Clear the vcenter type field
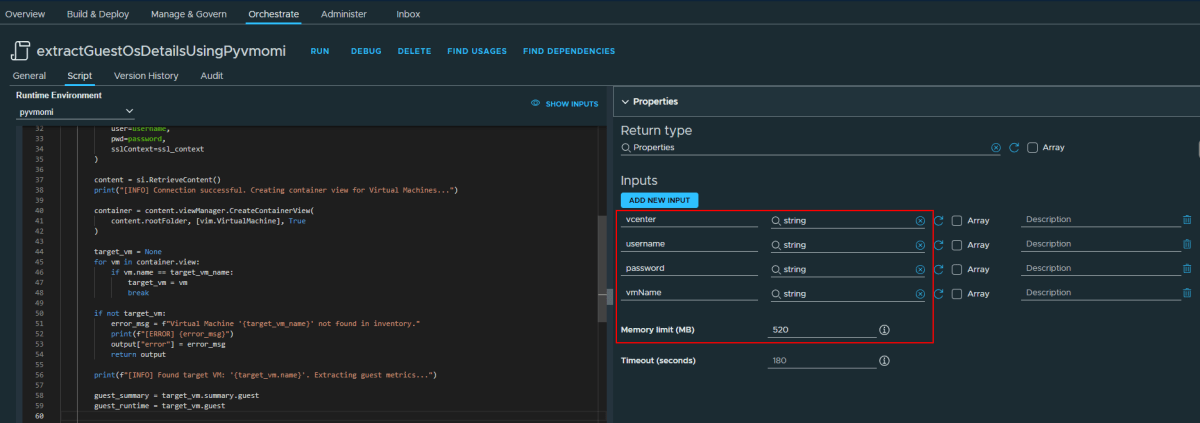This screenshot has width=1200, height=423. pyautogui.click(x=920, y=220)
